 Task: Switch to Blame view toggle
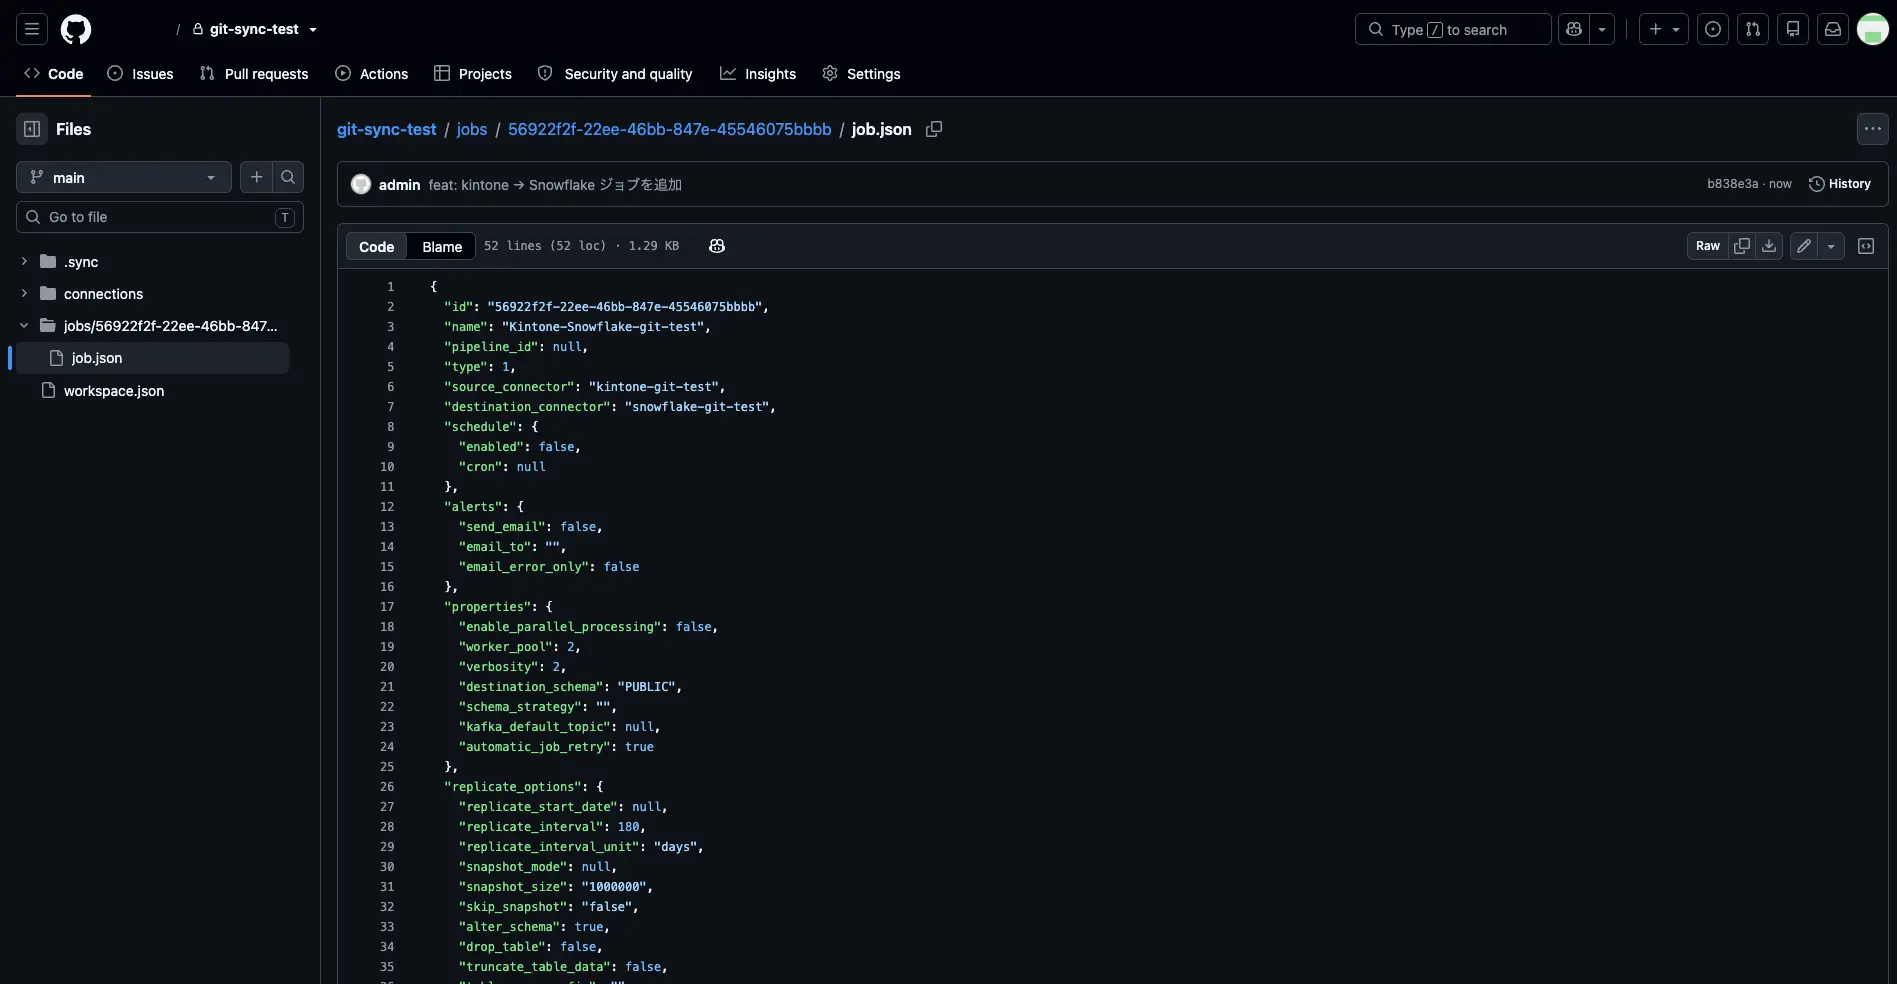coord(442,246)
